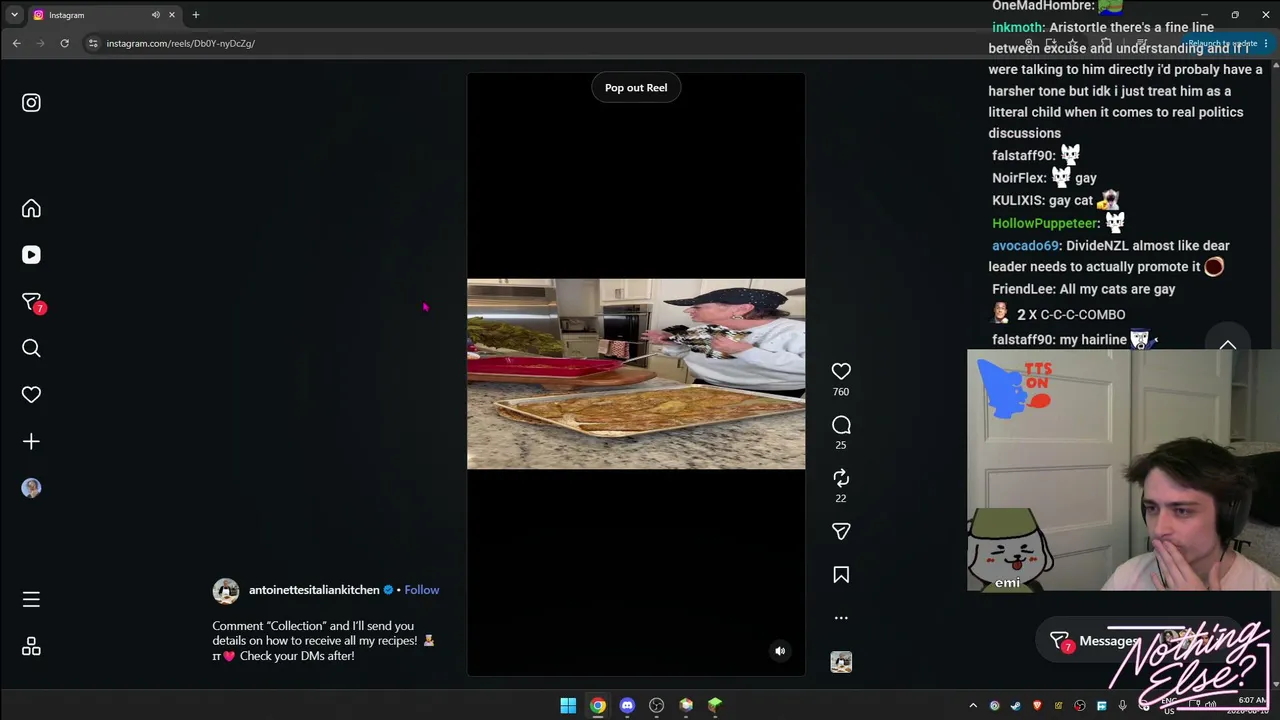Screen dimensions: 1280x720
Task: View site information icon in address bar
Action: (93, 43)
